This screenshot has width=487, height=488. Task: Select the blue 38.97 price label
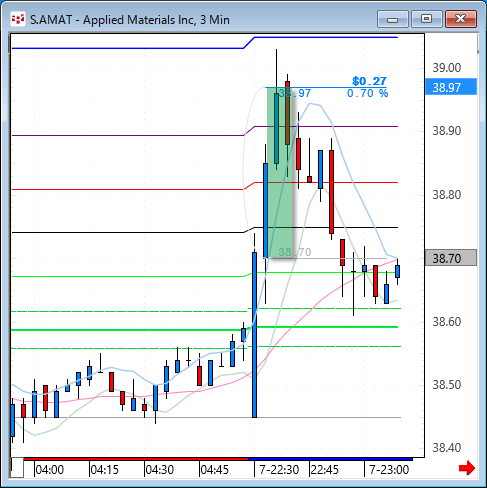click(x=451, y=87)
